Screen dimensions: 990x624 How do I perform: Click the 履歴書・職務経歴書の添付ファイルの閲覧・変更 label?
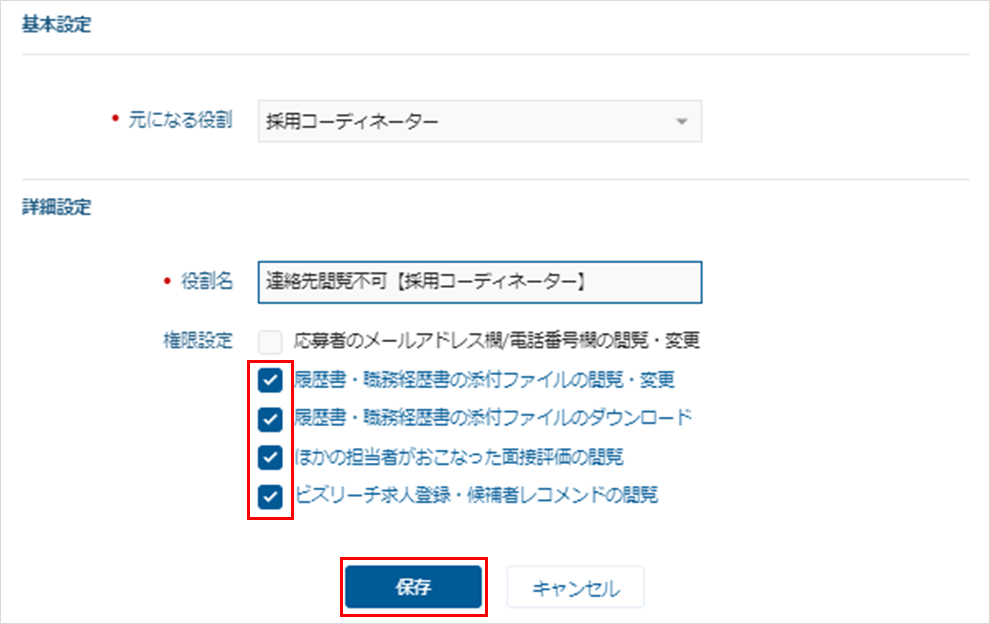point(484,380)
